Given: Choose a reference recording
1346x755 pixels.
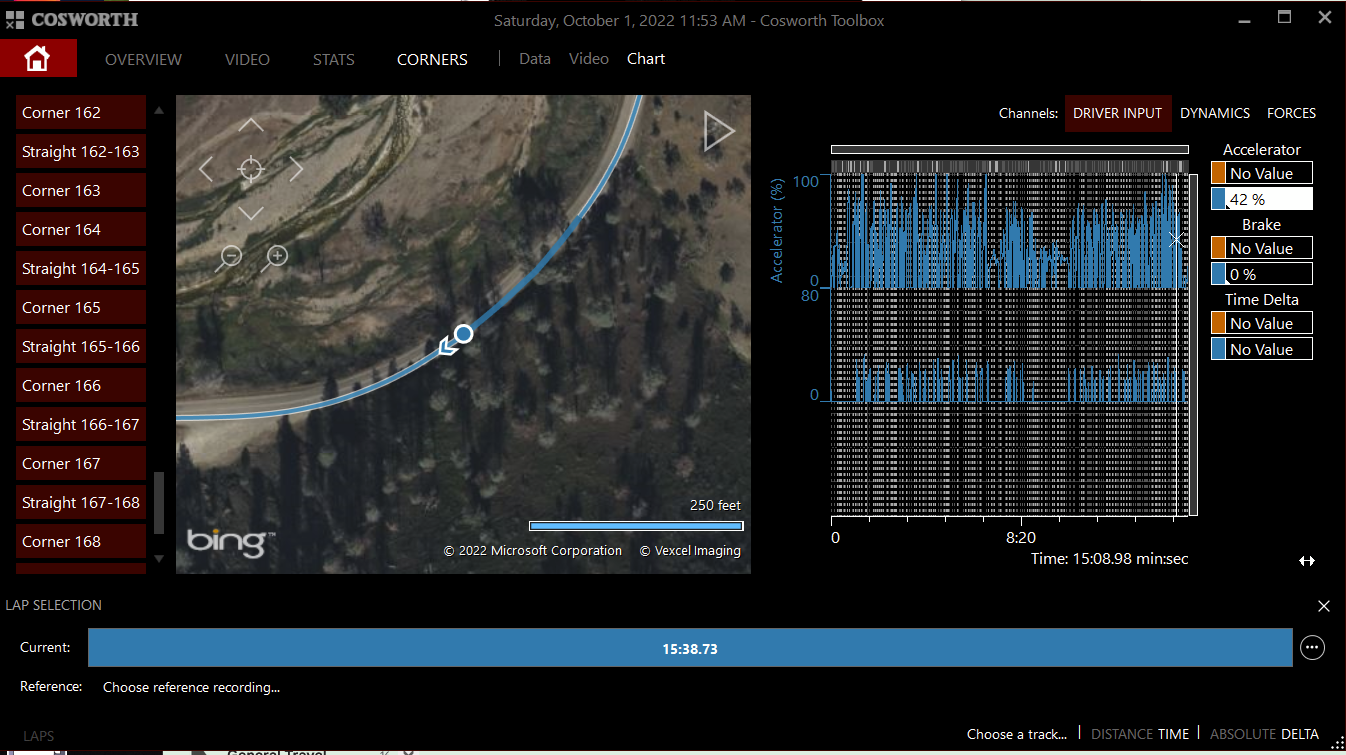Looking at the screenshot, I should 191,687.
